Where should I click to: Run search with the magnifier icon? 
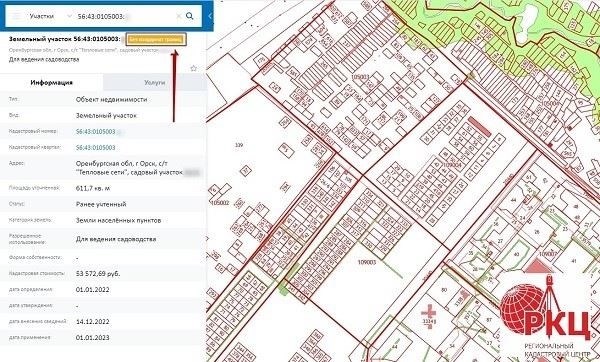click(190, 16)
